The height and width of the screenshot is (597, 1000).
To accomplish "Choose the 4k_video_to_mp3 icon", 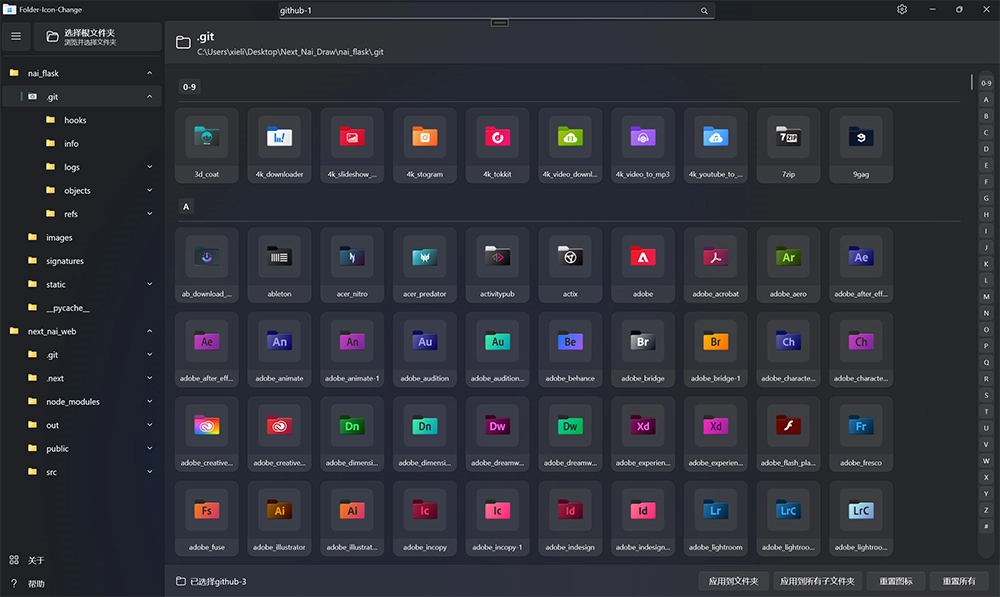I will (643, 145).
